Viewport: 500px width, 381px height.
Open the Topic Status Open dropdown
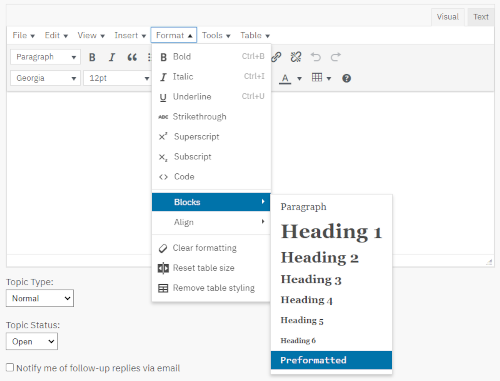click(x=32, y=341)
